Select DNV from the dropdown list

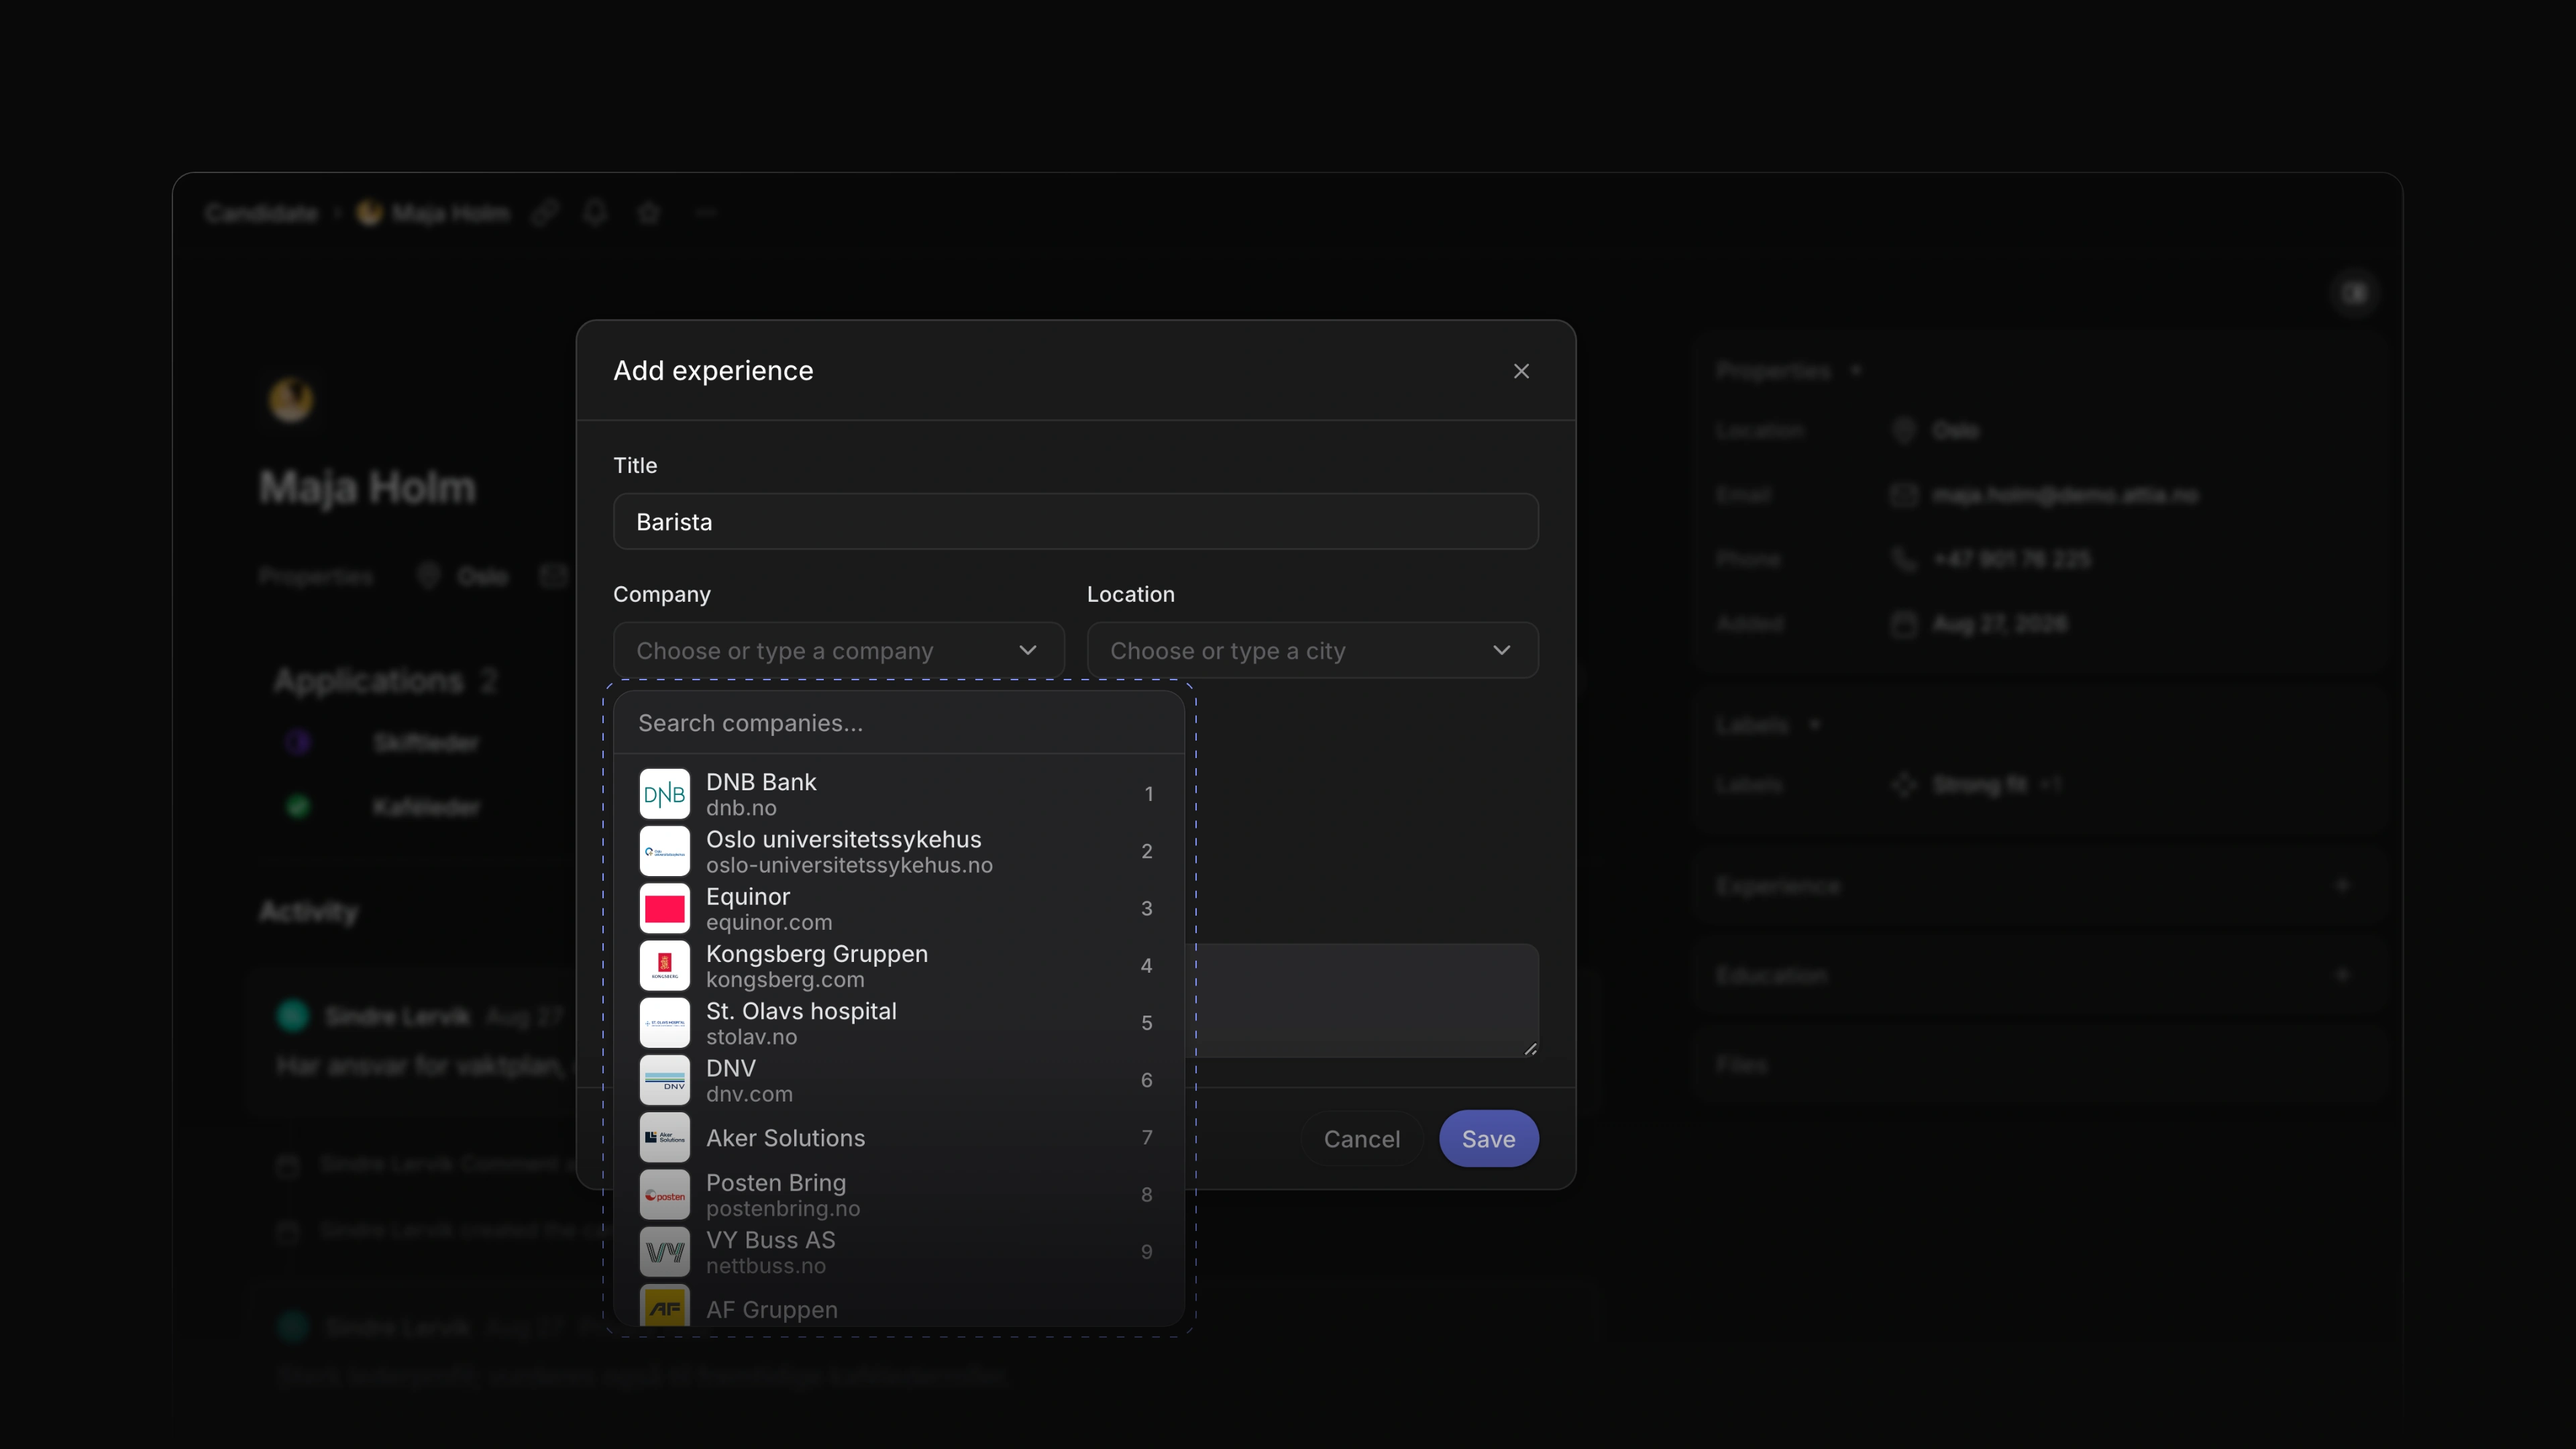899,1080
